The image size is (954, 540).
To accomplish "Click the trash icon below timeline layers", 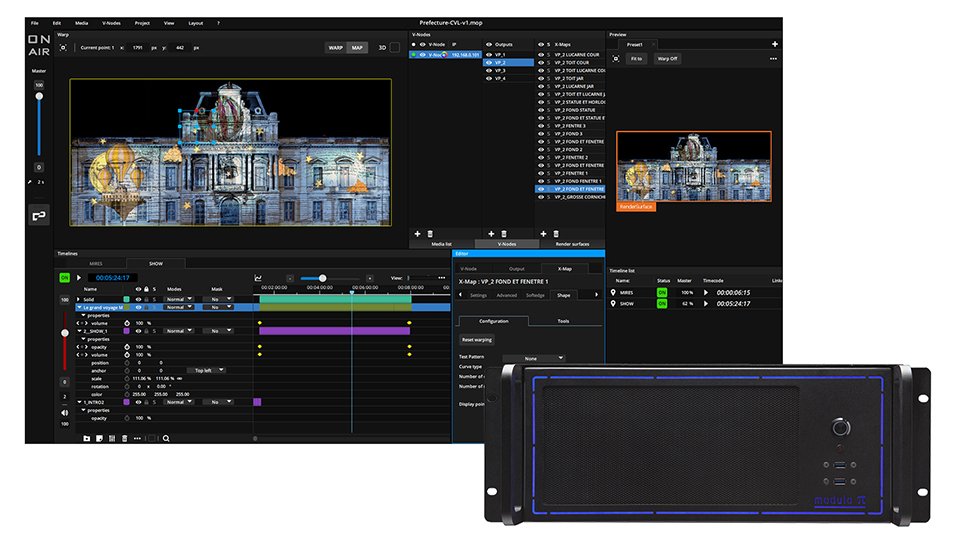I will 125,438.
